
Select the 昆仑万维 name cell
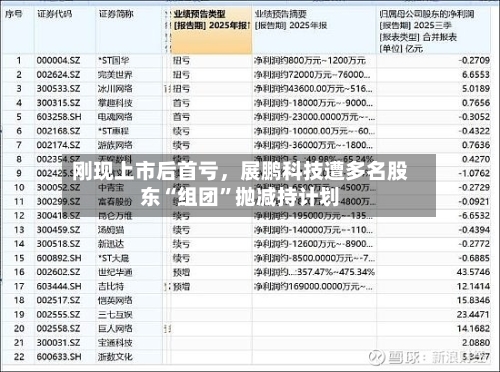tap(115, 216)
